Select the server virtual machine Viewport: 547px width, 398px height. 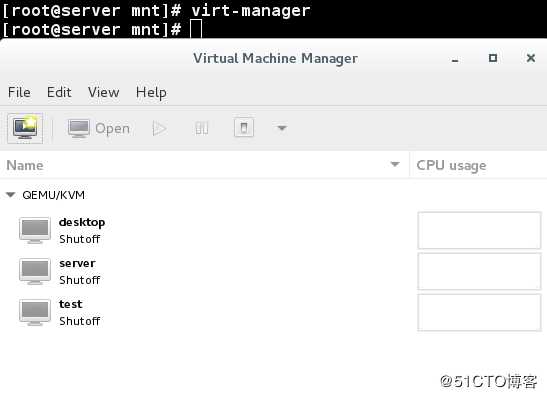pyautogui.click(x=274, y=271)
